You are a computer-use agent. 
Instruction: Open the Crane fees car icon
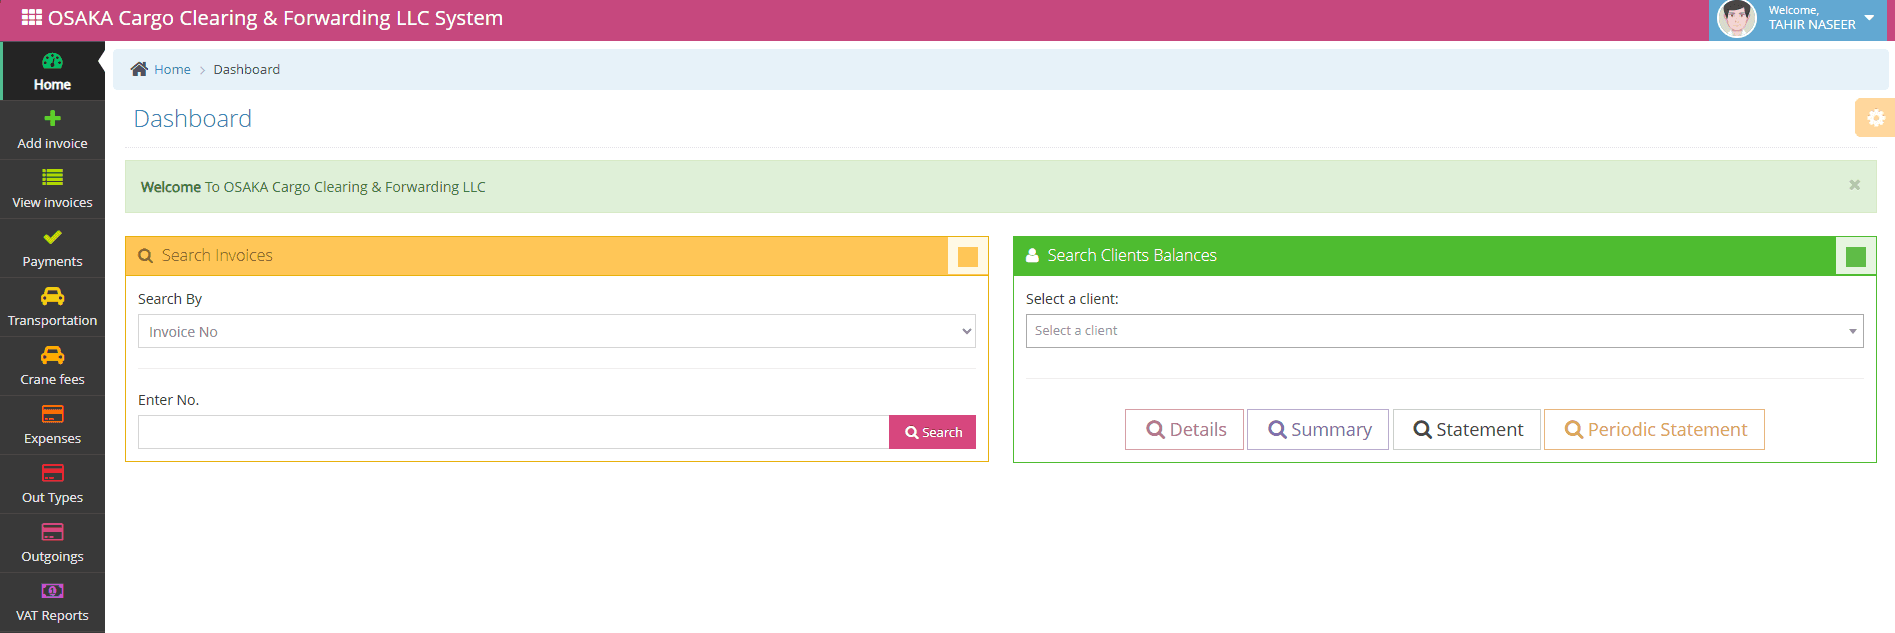coord(52,355)
